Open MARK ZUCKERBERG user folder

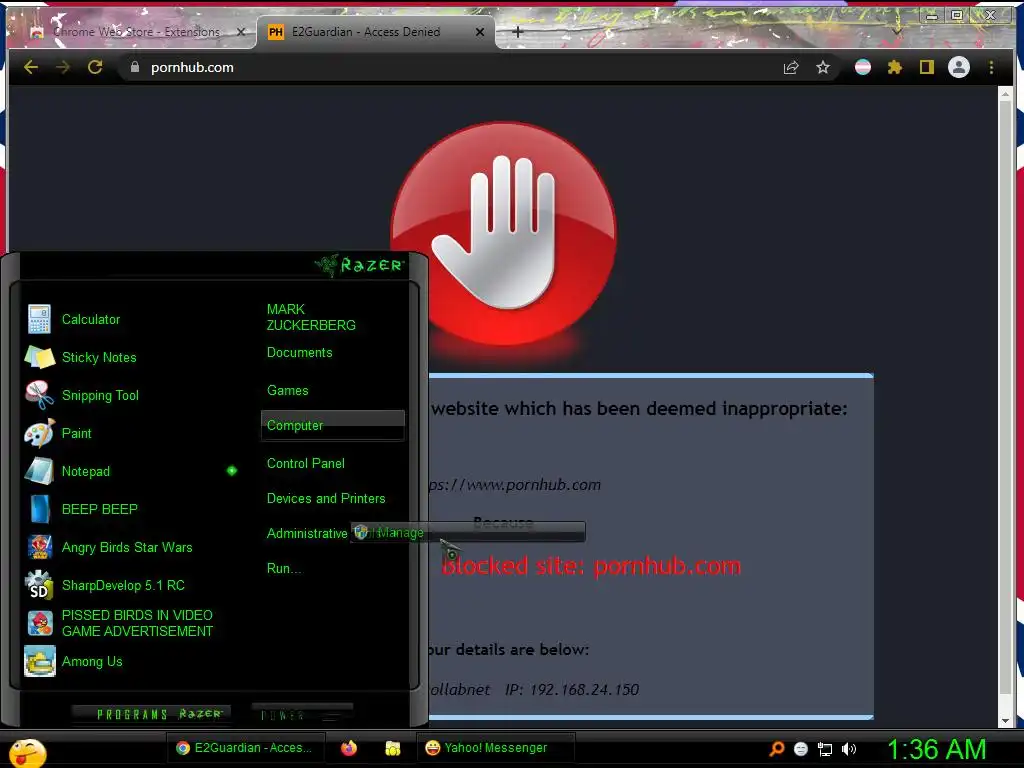click(311, 317)
